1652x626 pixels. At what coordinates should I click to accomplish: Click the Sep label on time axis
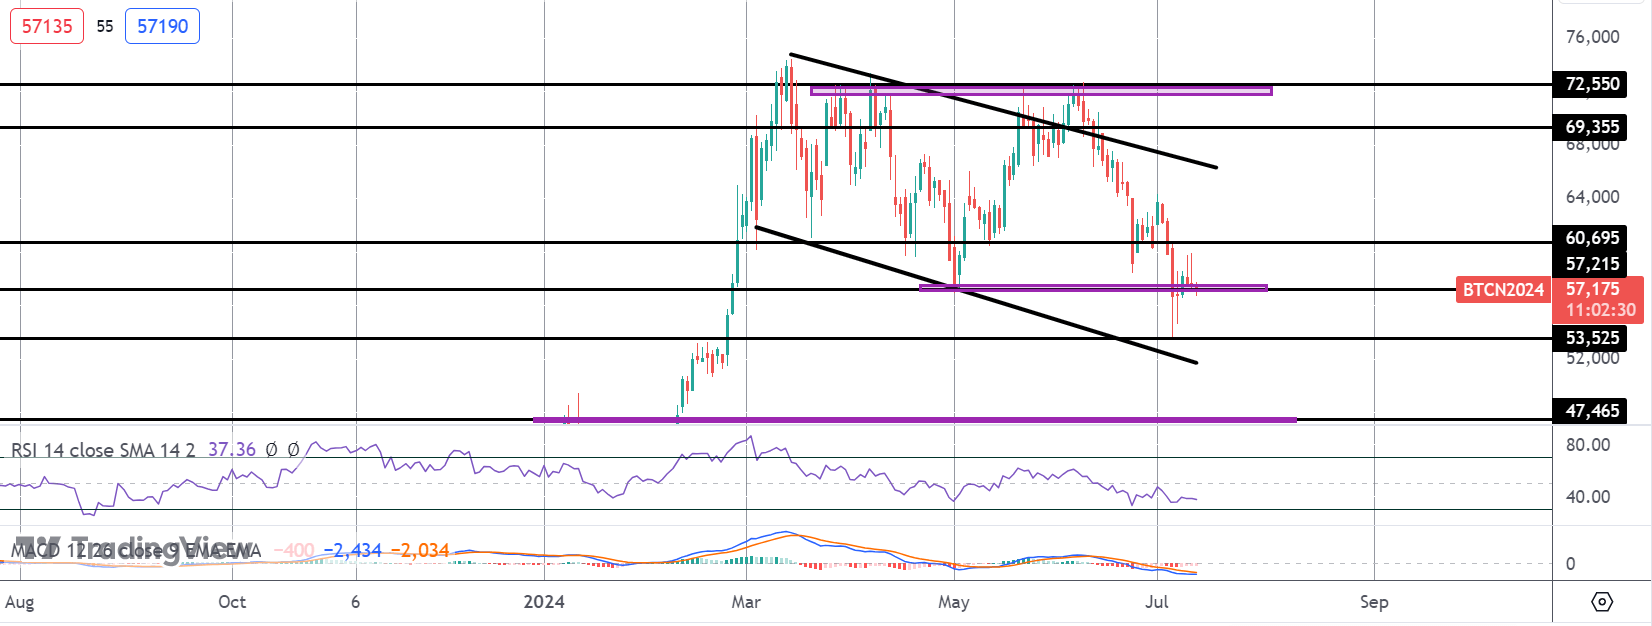tap(1374, 602)
